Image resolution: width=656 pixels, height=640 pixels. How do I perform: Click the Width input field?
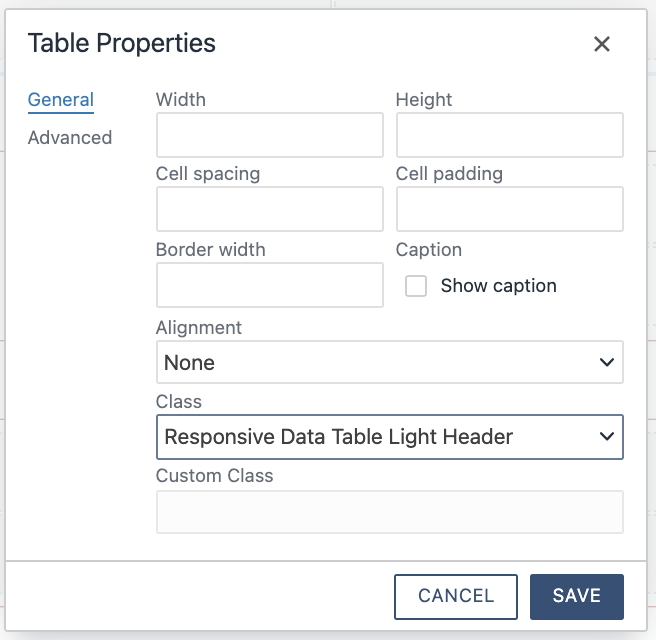pyautogui.click(x=270, y=135)
